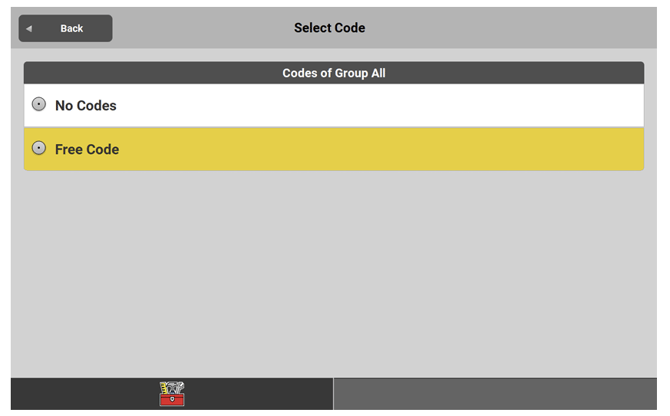
Task: Click the bottom bar right of the toolbox
Action: click(x=260, y=394)
